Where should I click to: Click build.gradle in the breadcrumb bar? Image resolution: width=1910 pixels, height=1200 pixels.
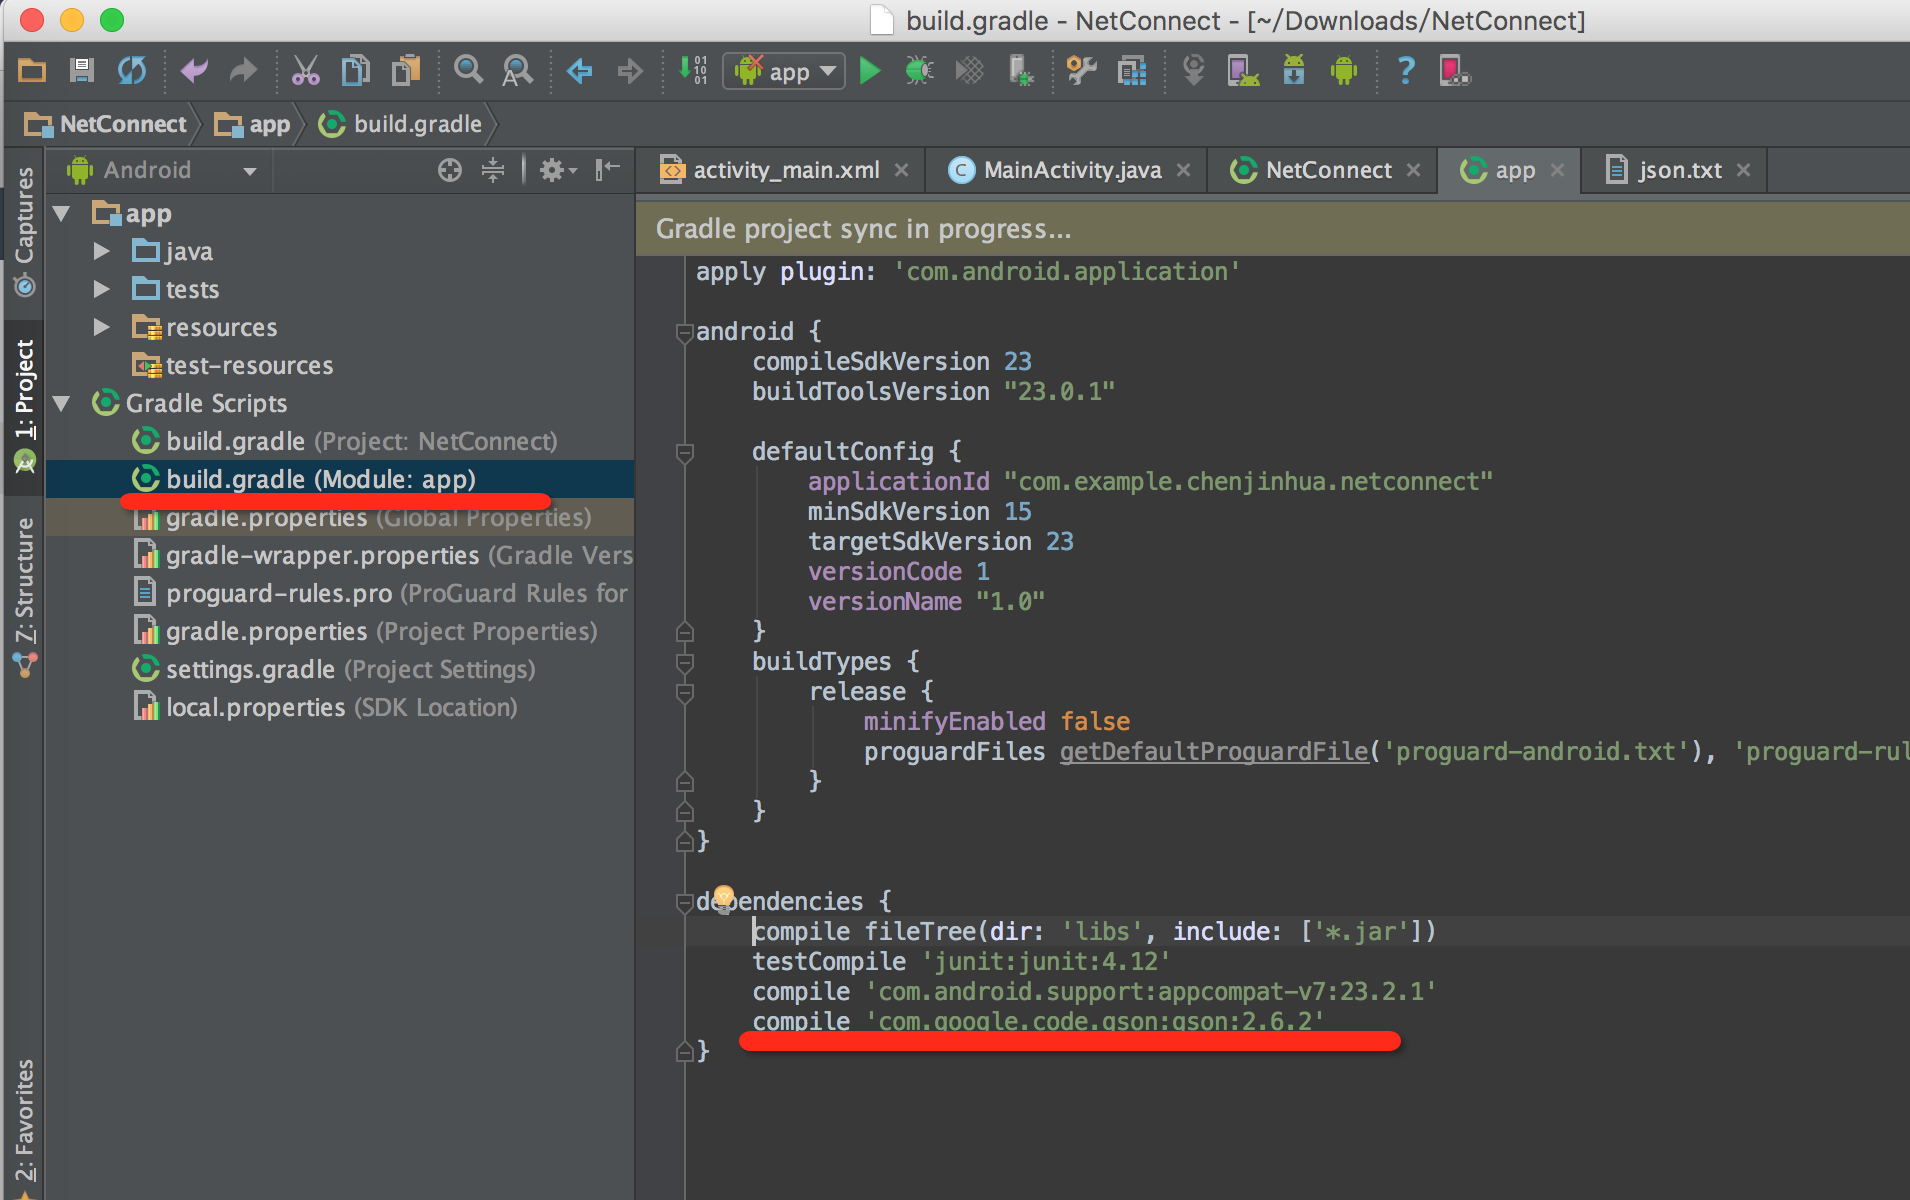coord(400,124)
